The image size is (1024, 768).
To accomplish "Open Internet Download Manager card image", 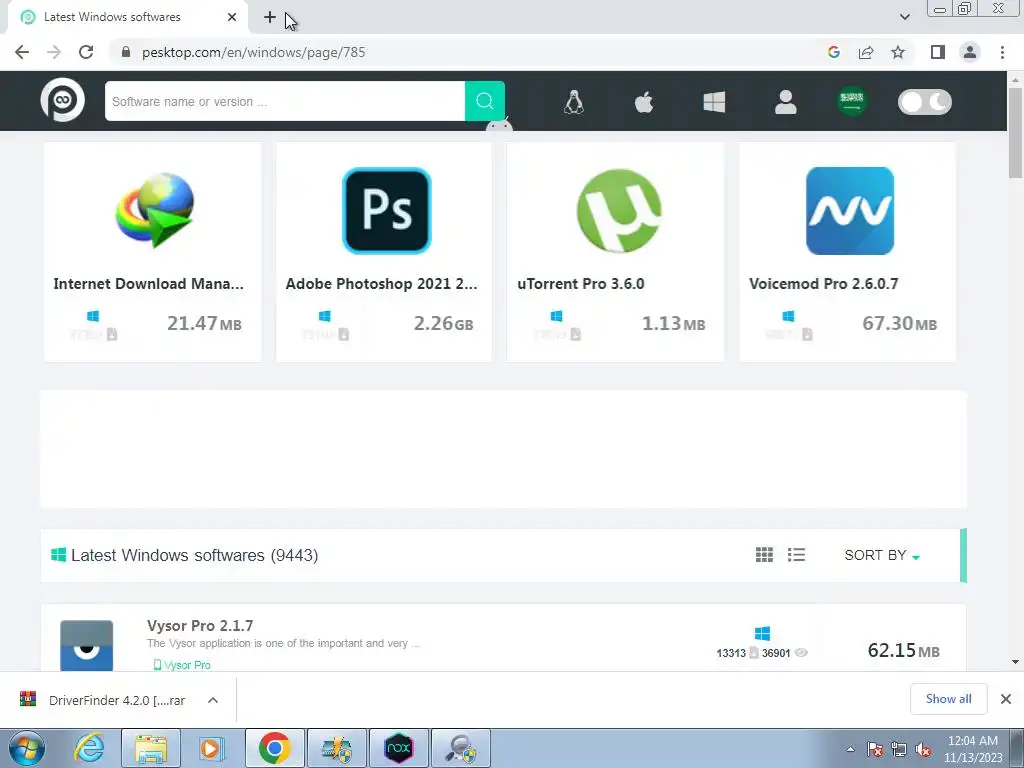I will coord(155,210).
